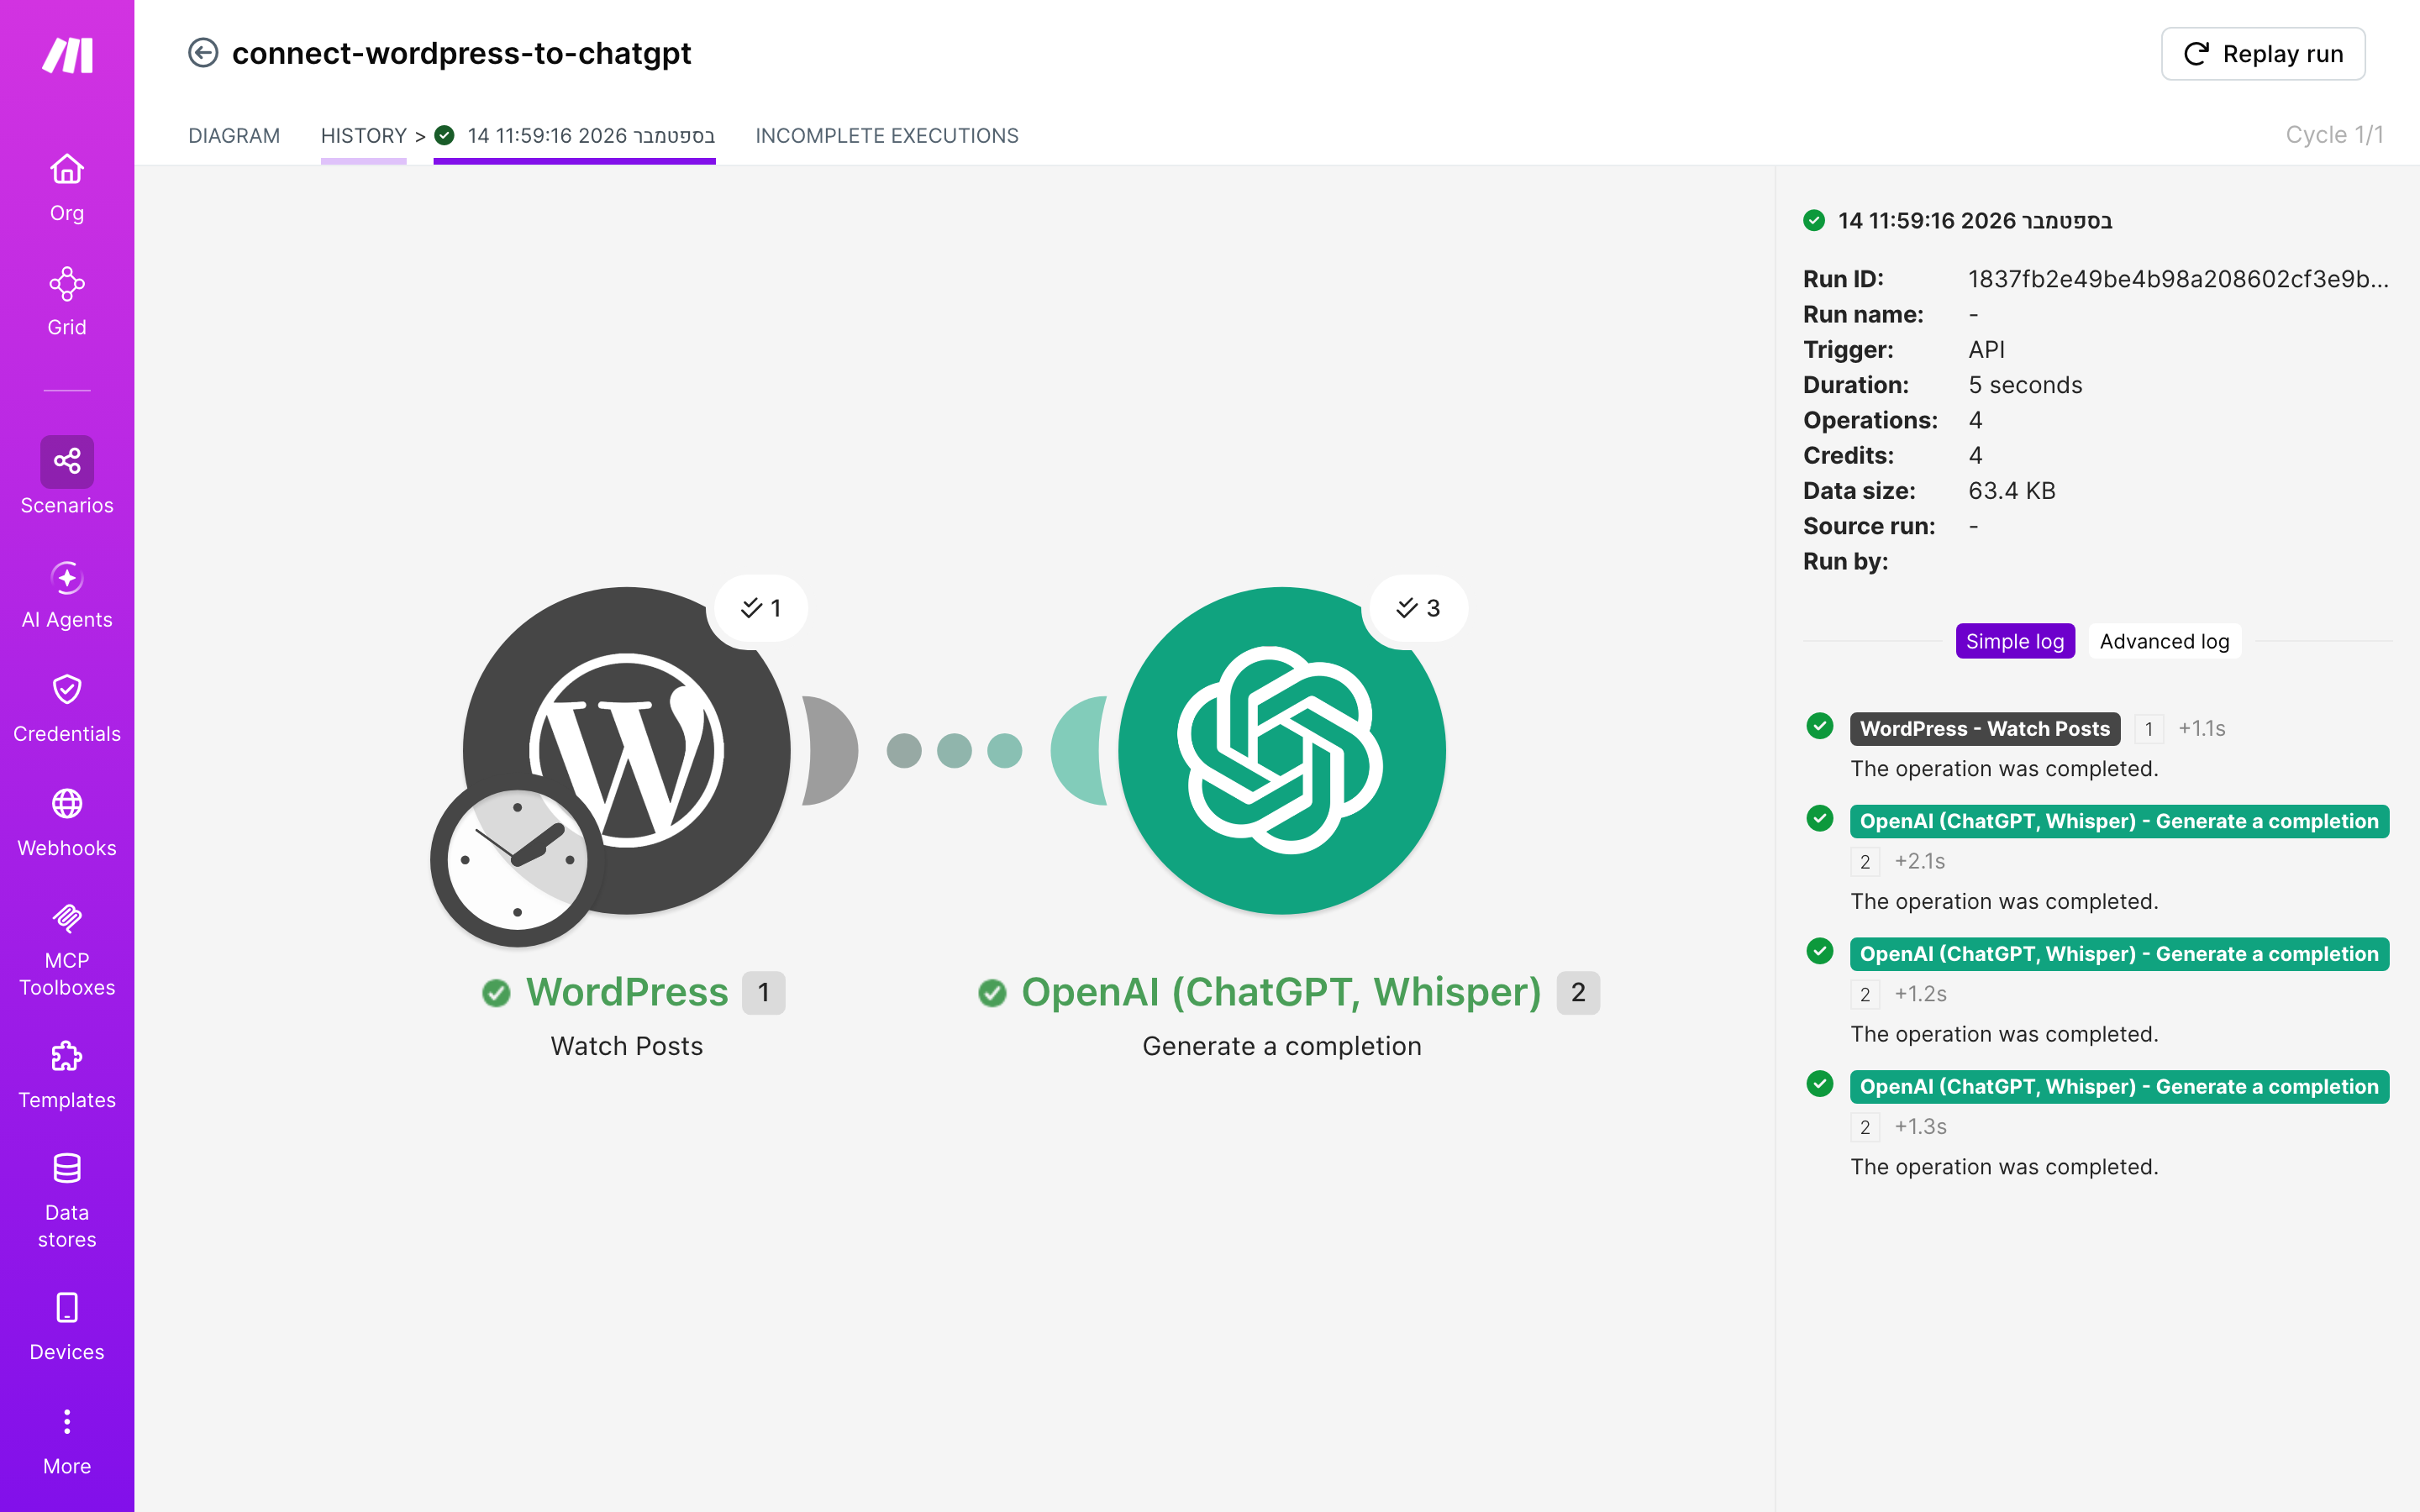Select the 14 11:59:16 2026 run tab
This screenshot has height=1512, width=2420.
[575, 136]
